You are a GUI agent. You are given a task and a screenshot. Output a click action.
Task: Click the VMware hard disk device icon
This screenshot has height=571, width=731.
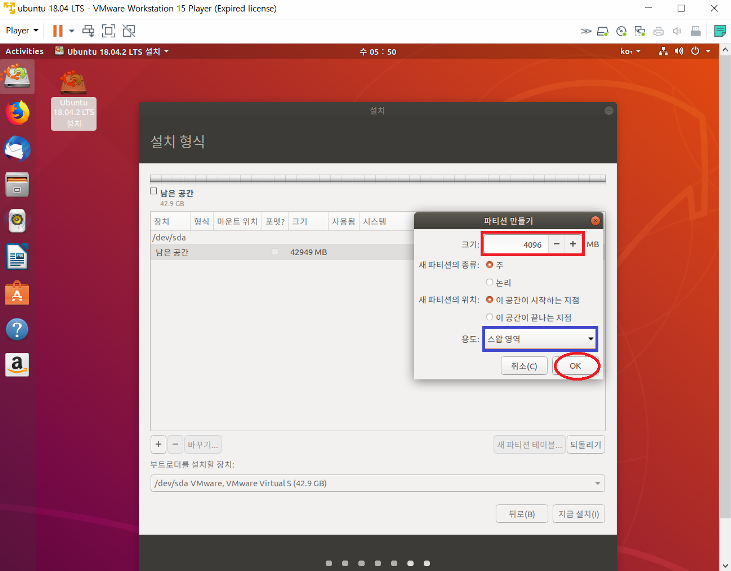603,31
